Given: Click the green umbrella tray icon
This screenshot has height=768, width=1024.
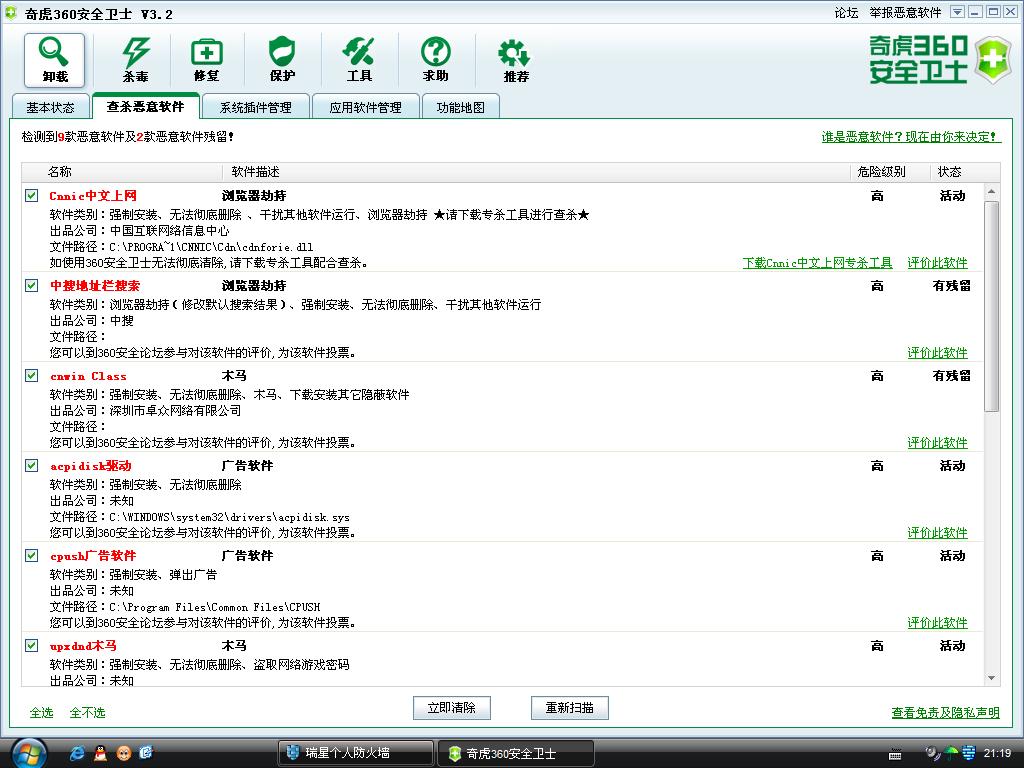Looking at the screenshot, I should tap(952, 753).
